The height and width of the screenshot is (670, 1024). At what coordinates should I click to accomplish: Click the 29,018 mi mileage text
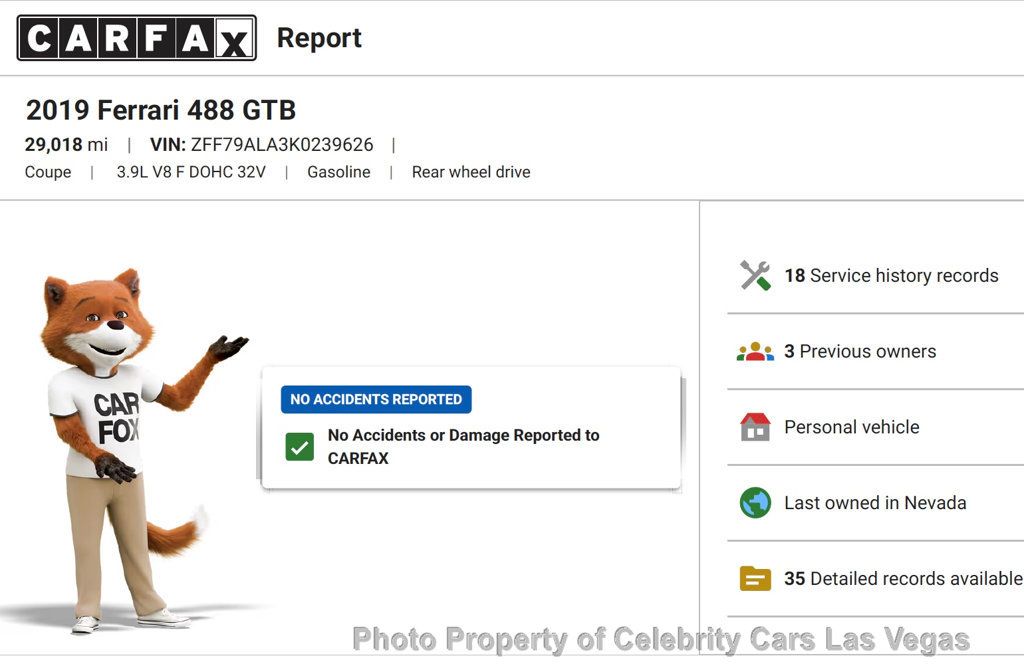pos(66,145)
